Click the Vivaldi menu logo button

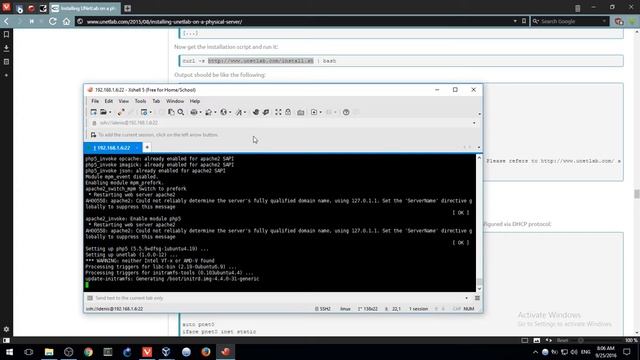point(6,7)
